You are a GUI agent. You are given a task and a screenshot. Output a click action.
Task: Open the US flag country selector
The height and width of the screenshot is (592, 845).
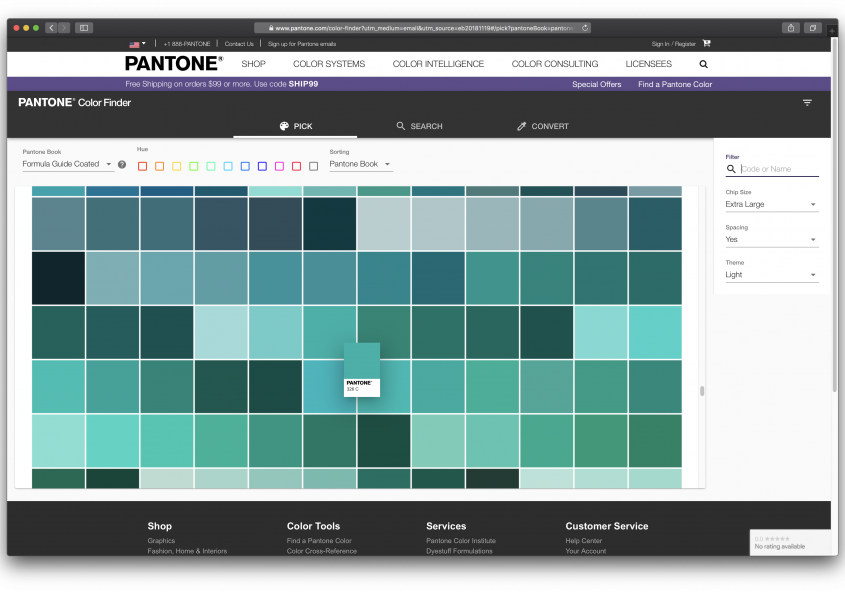pos(137,44)
